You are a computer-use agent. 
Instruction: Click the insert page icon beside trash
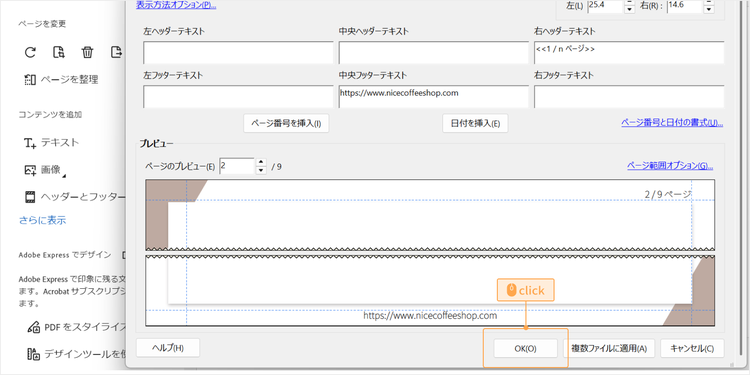(x=116, y=52)
